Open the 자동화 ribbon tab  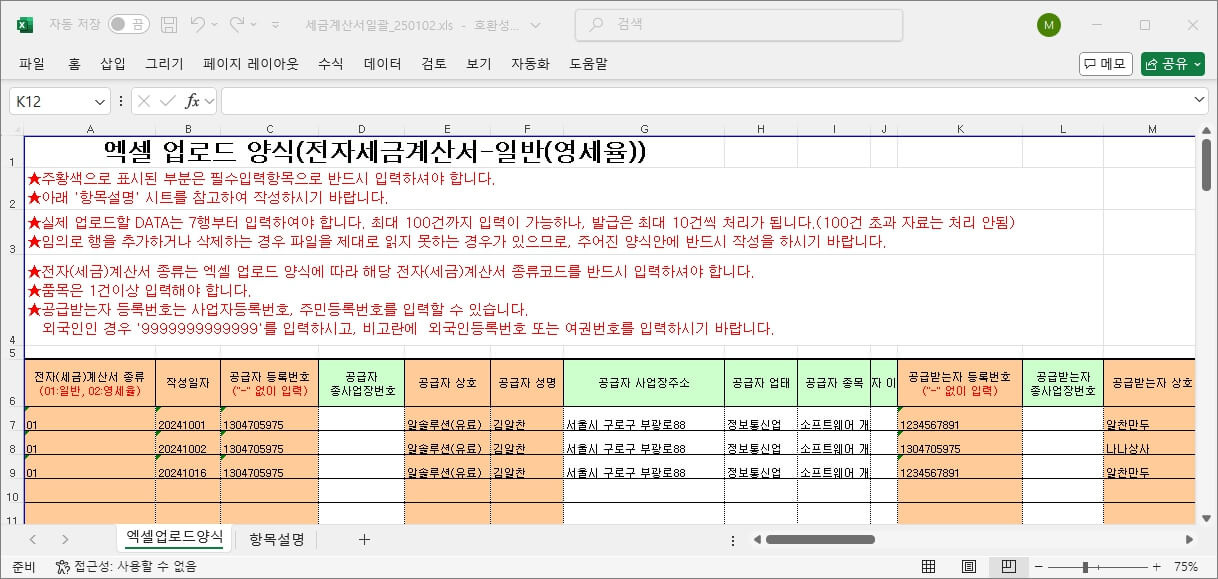point(530,63)
